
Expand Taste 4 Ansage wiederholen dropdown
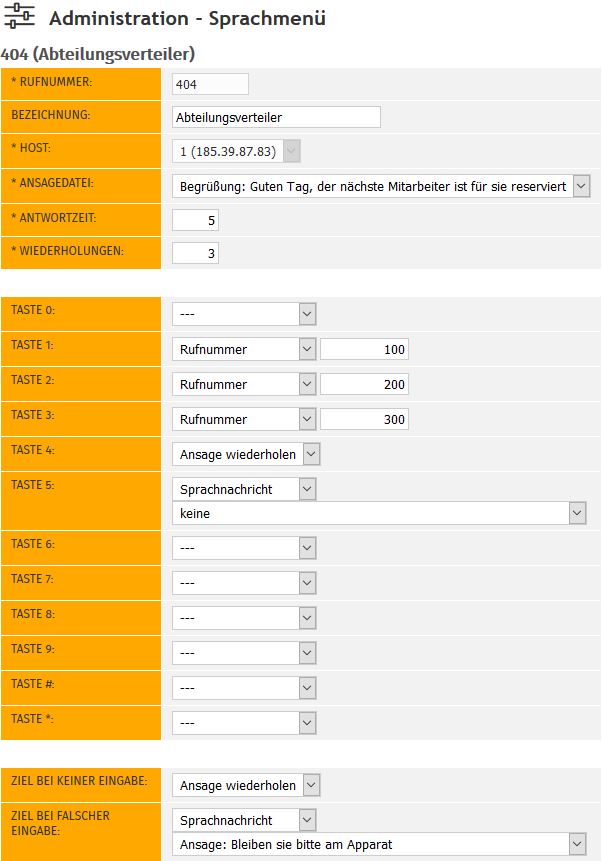(x=246, y=454)
